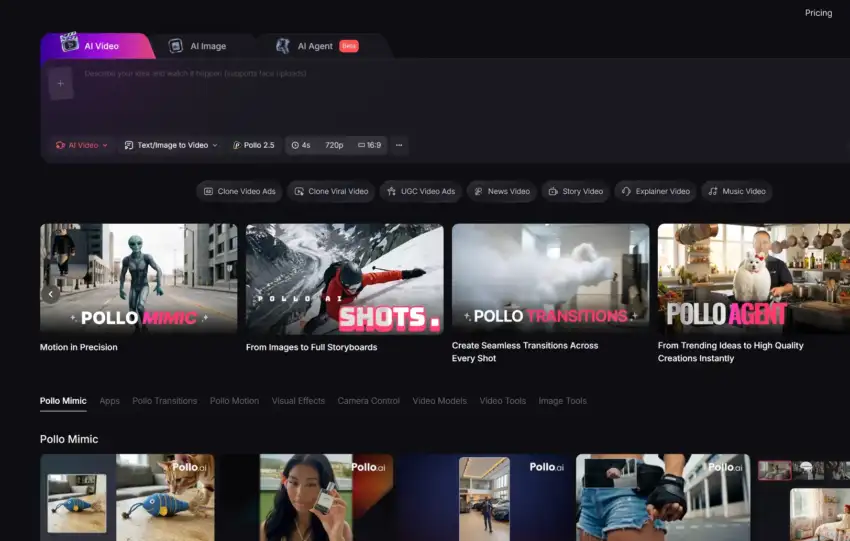850x541 pixels.
Task: Expand the AI Video mode dropdown
Action: click(x=82, y=145)
